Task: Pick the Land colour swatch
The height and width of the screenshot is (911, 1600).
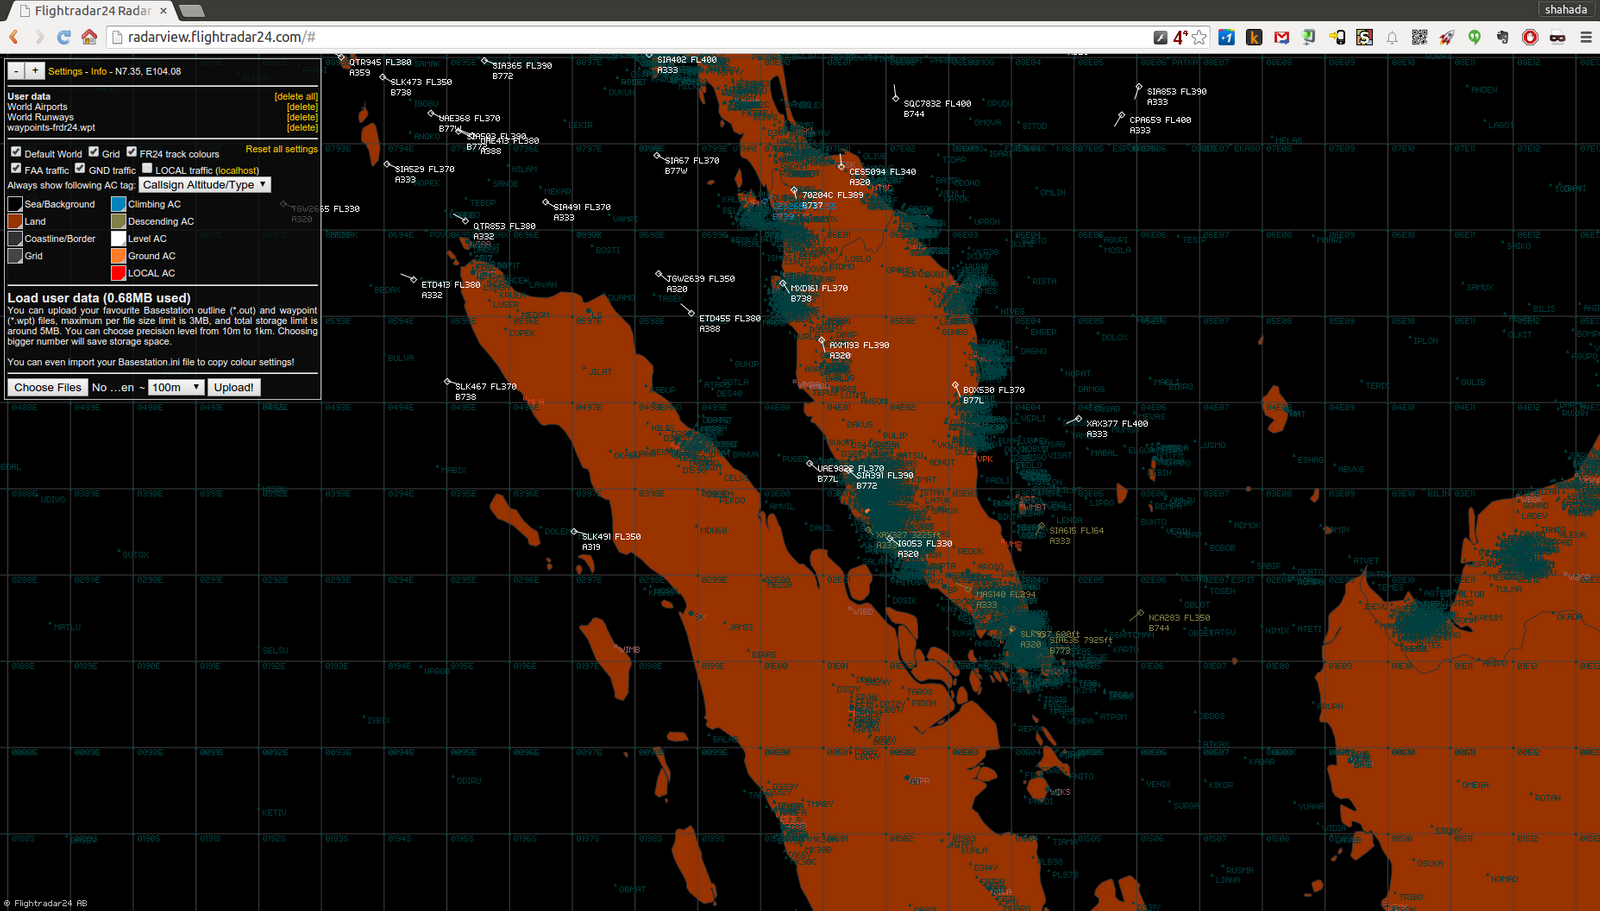Action: pyautogui.click(x=15, y=221)
